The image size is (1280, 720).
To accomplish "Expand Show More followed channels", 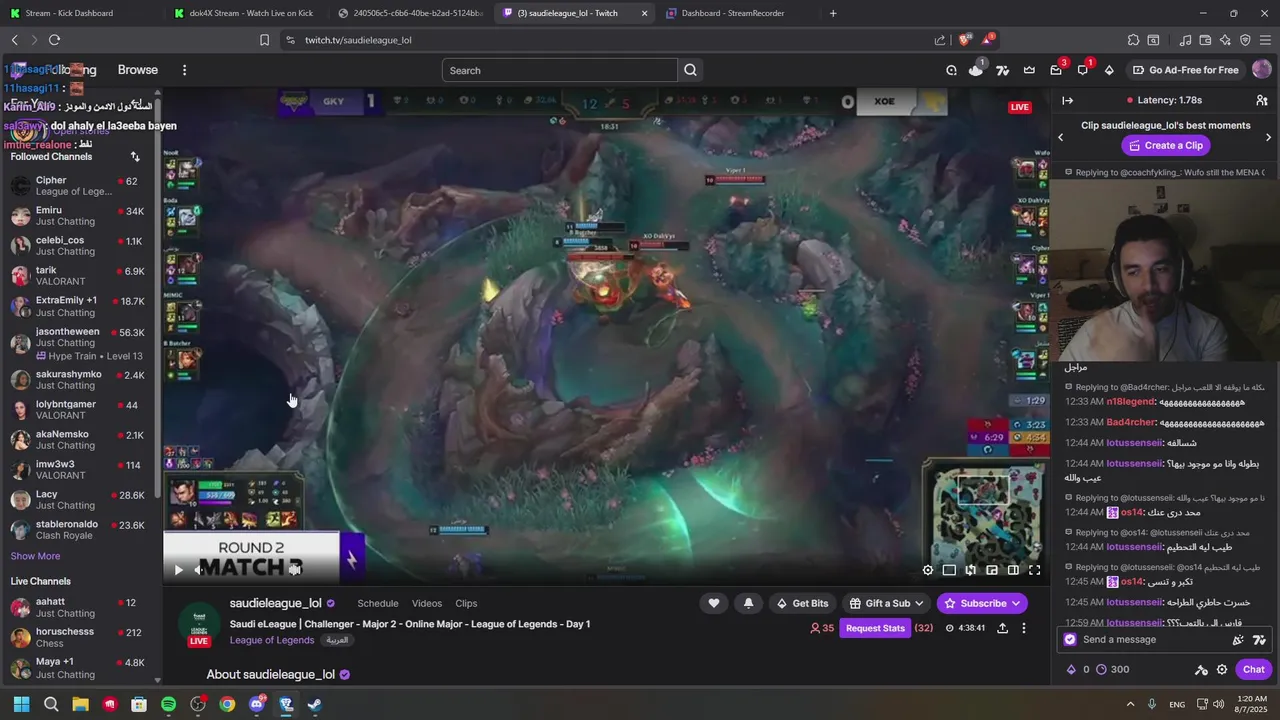I will (x=35, y=556).
